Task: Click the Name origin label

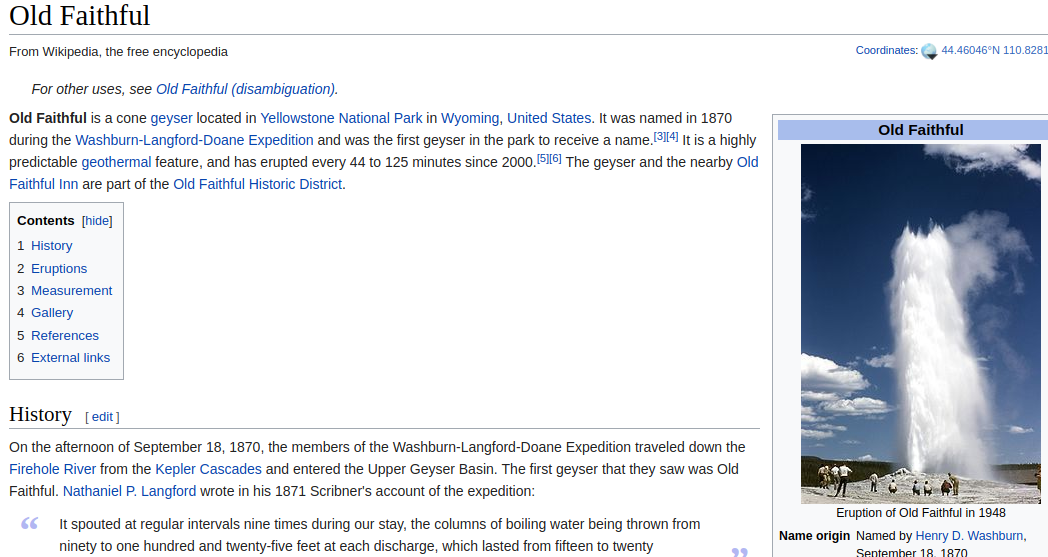Action: coord(814,536)
